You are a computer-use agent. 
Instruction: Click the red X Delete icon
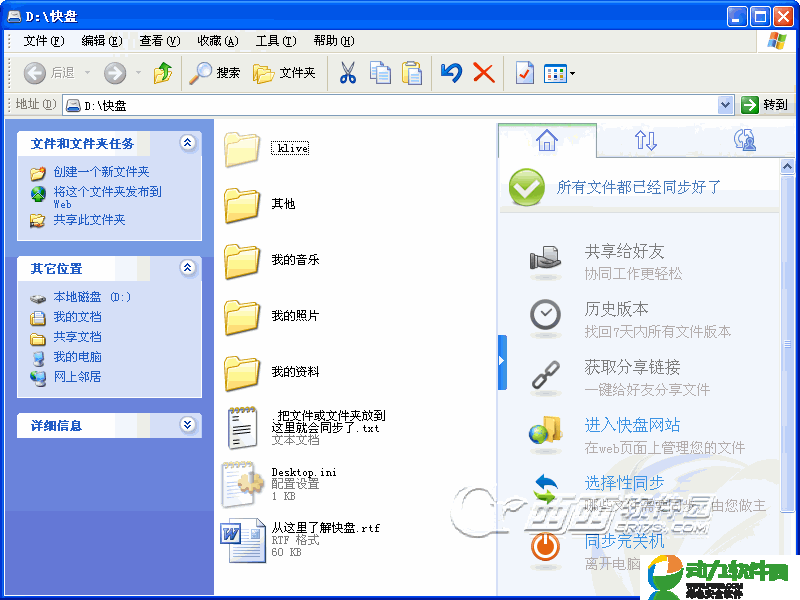click(483, 73)
